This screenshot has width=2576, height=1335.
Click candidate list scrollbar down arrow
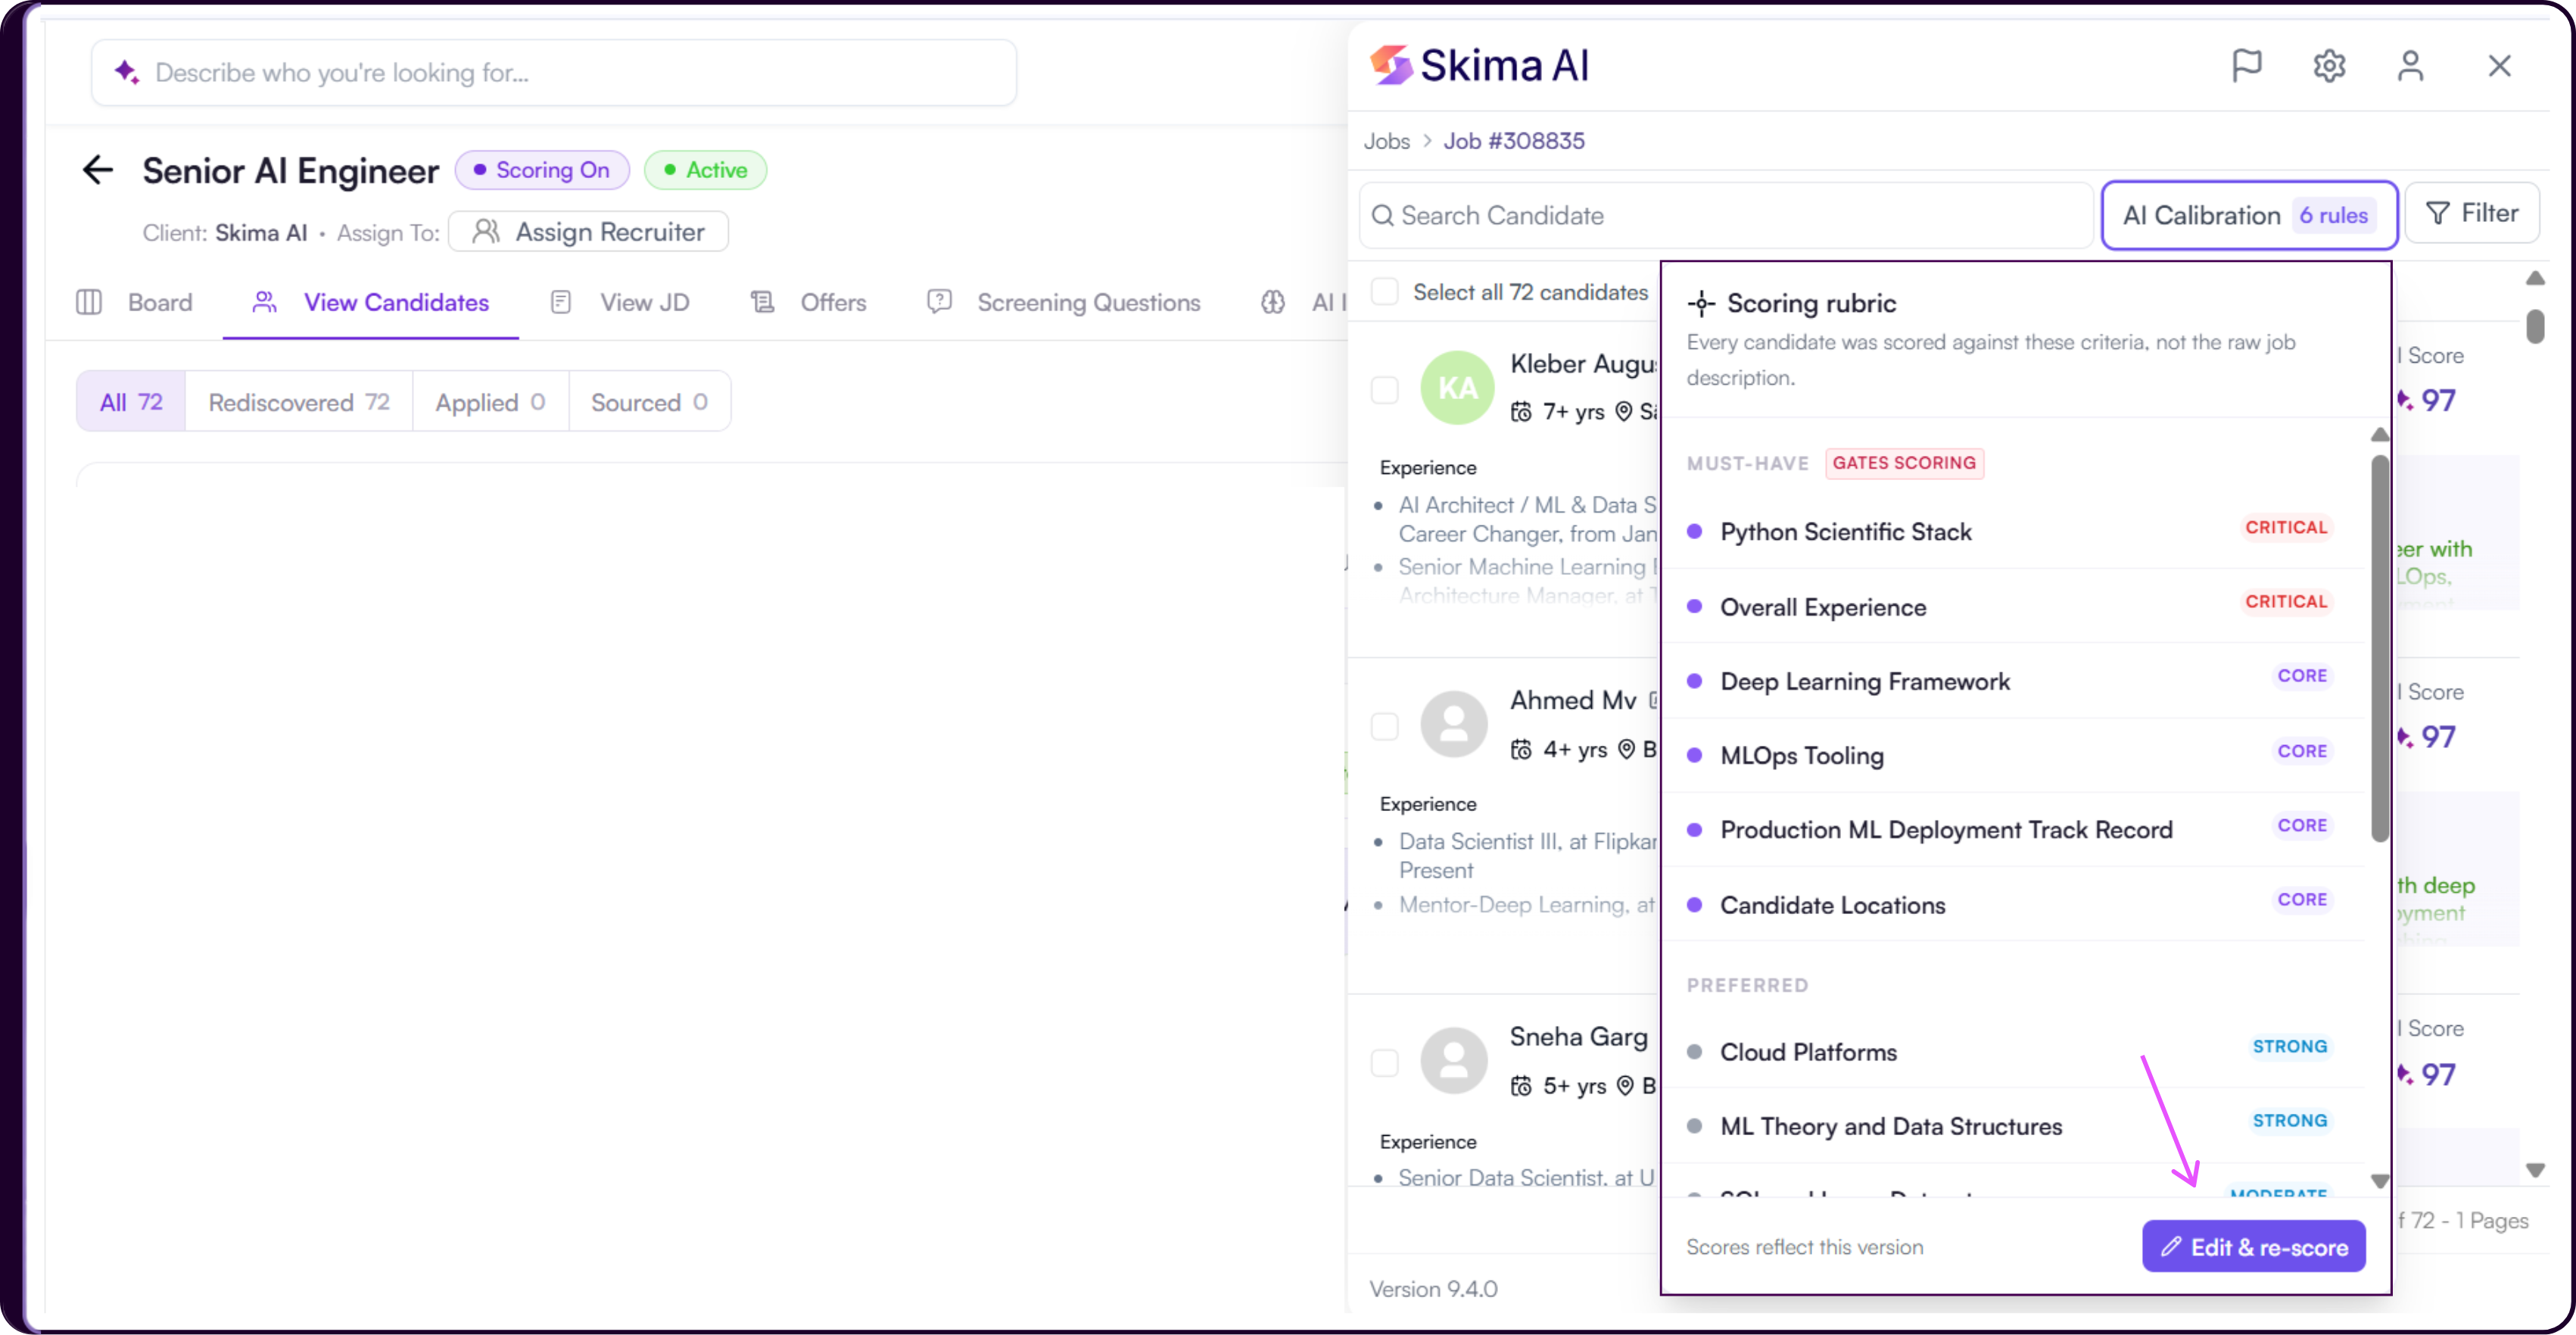click(2535, 1169)
